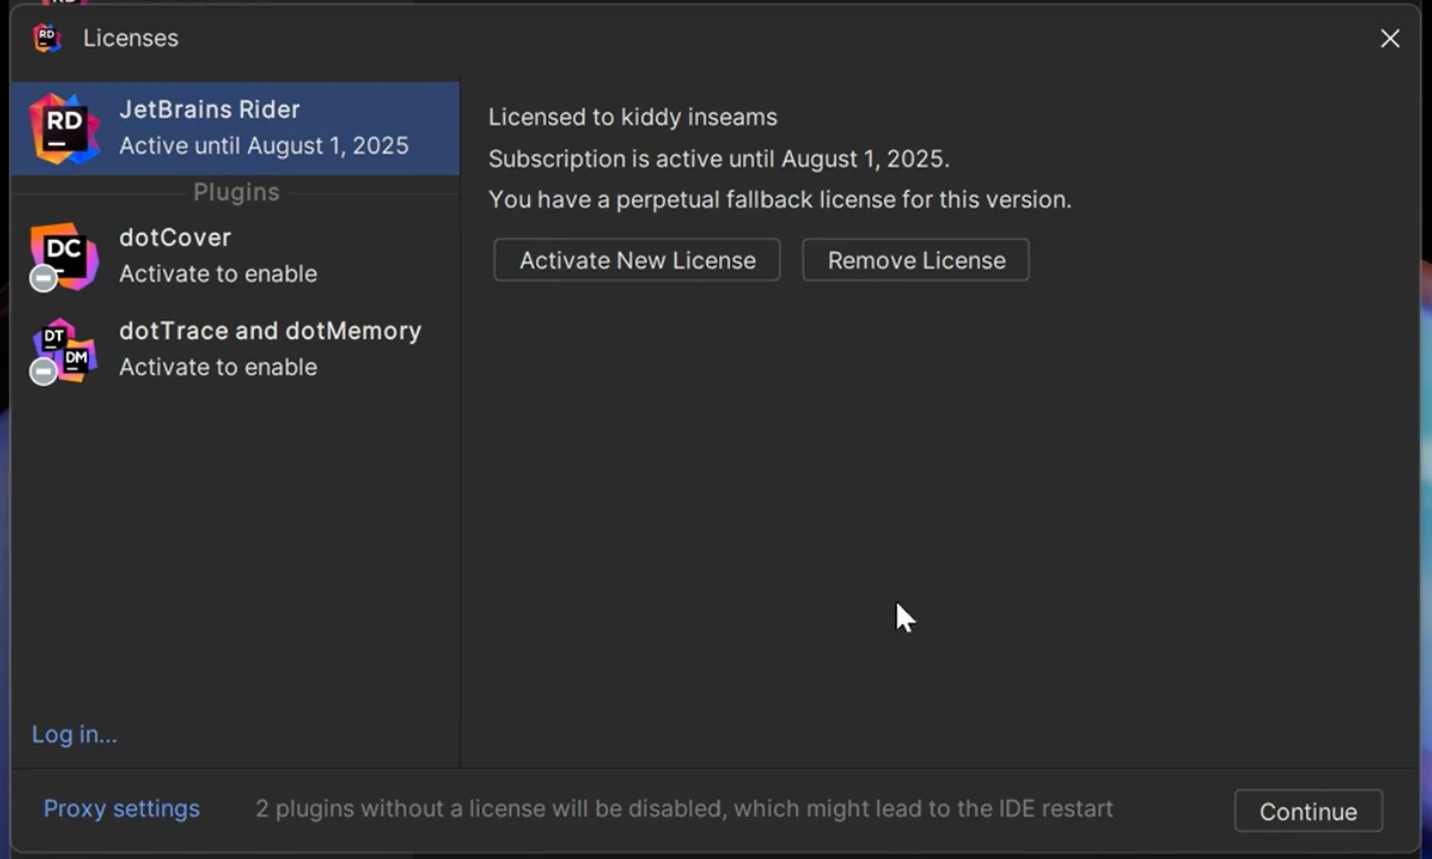
Task: Click 'Subscription is active until August 1, 2025.' text
Action: pos(719,159)
